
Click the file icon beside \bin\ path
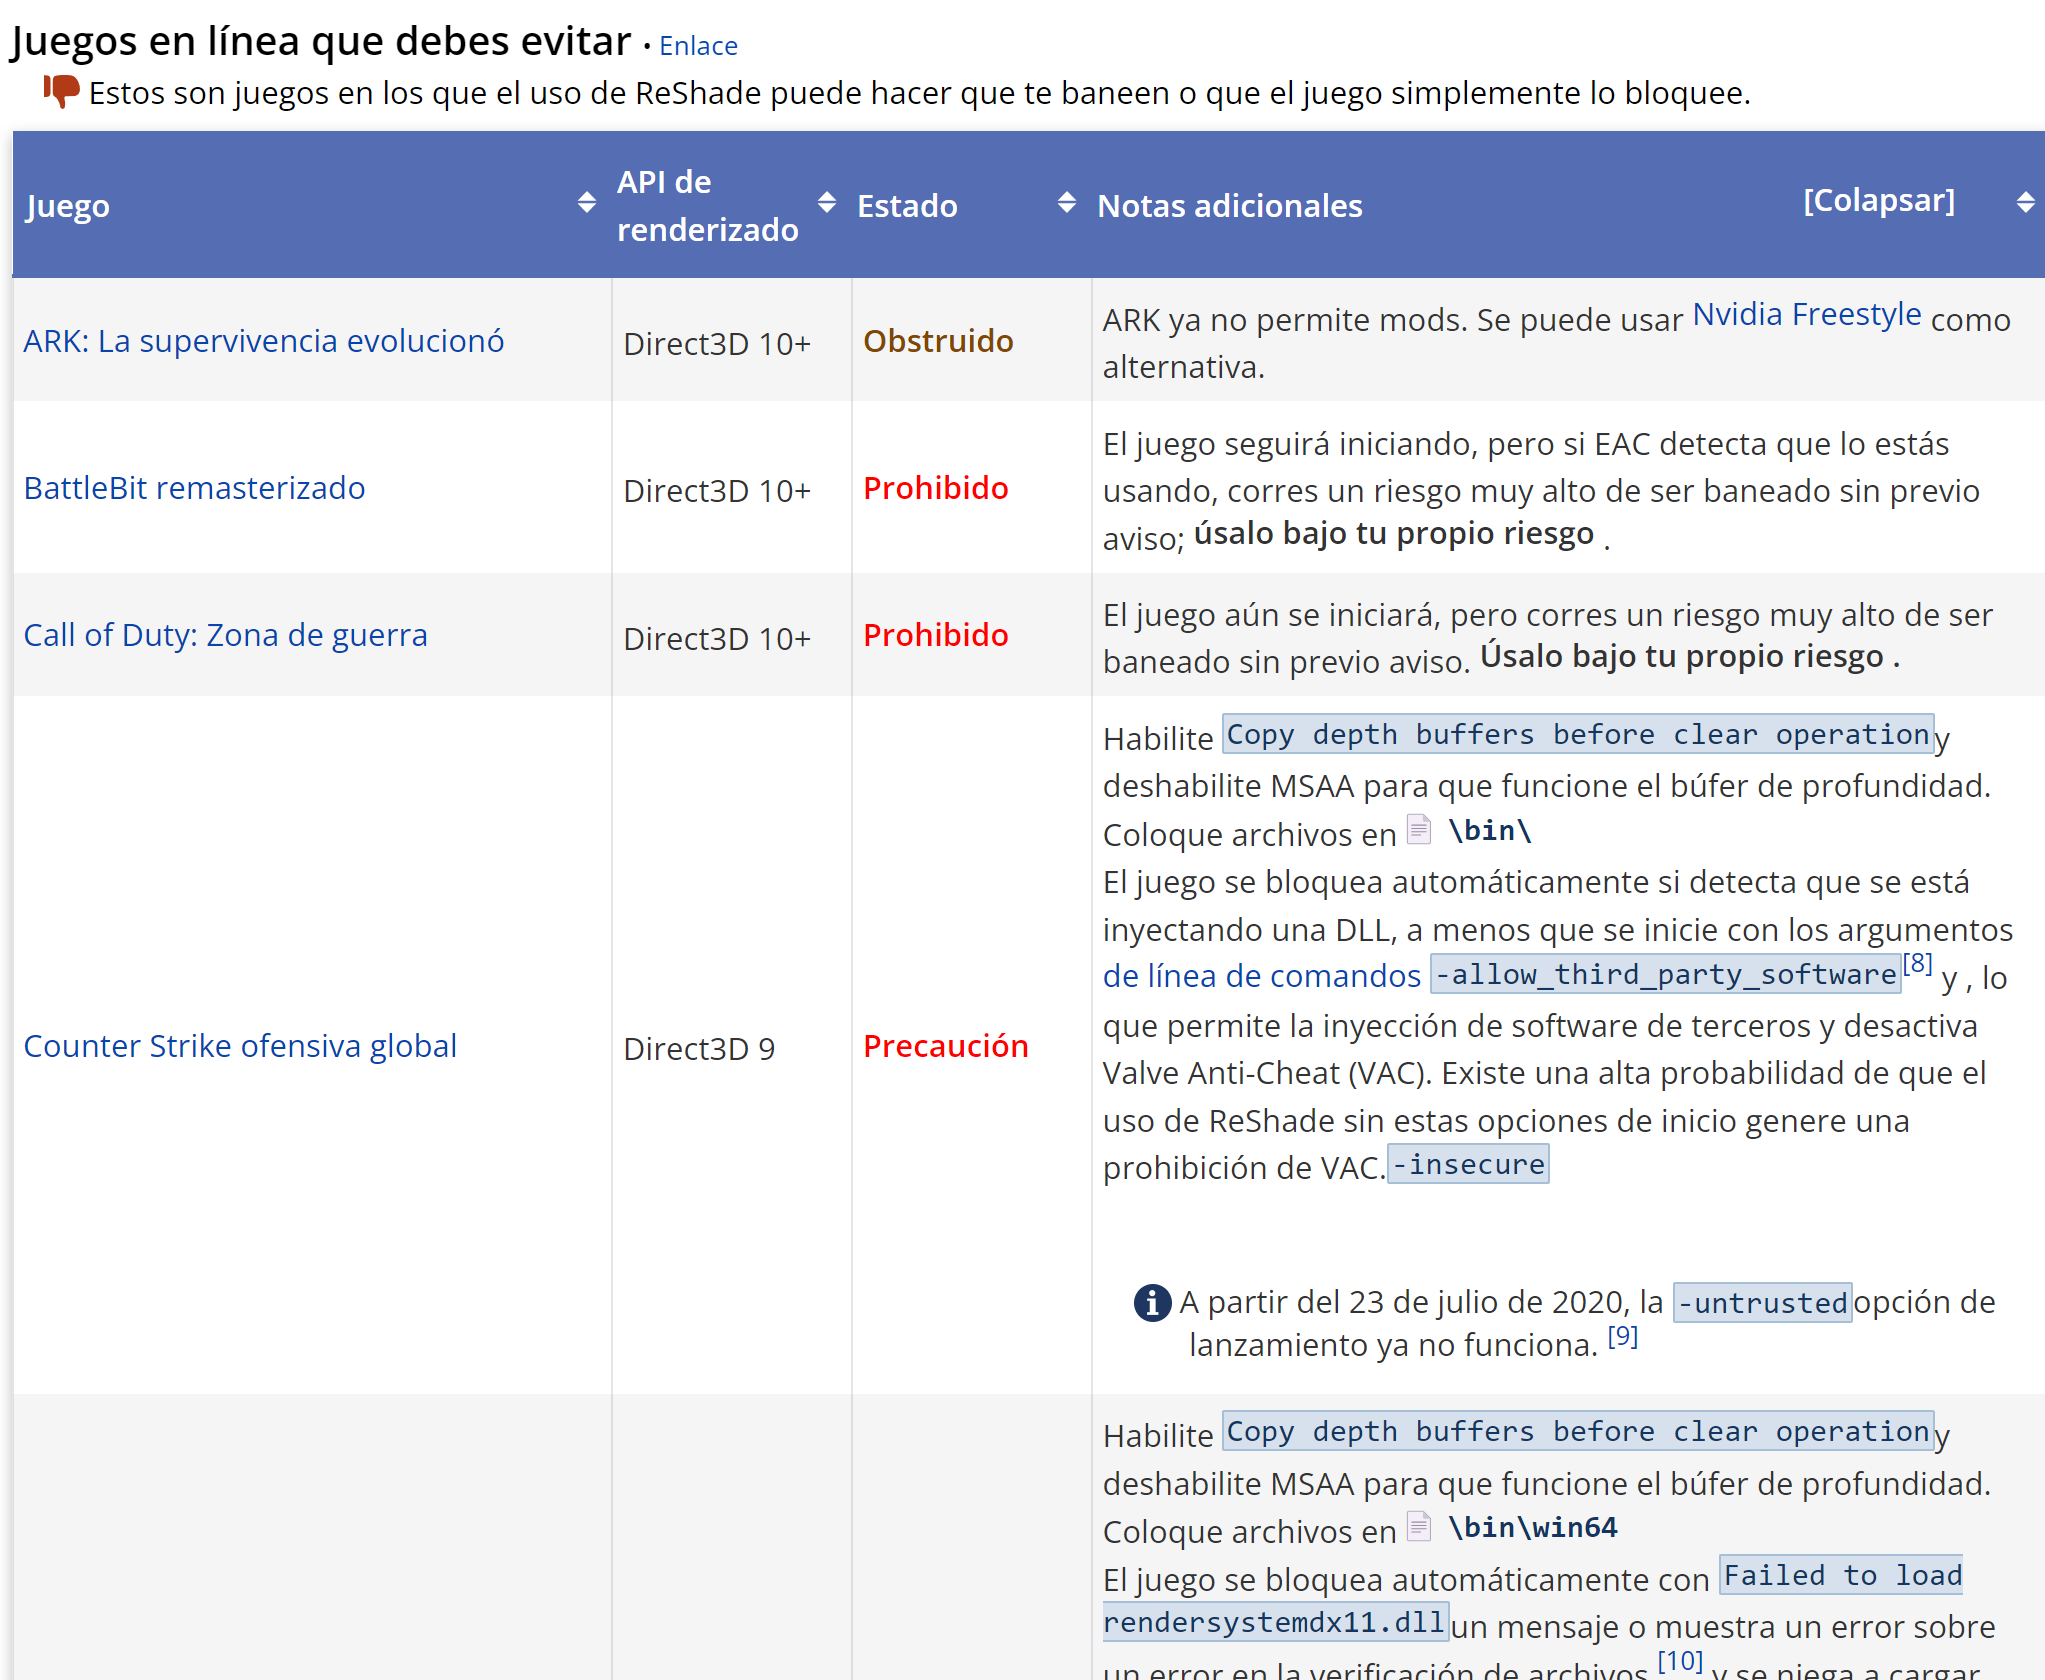pyautogui.click(x=1418, y=830)
